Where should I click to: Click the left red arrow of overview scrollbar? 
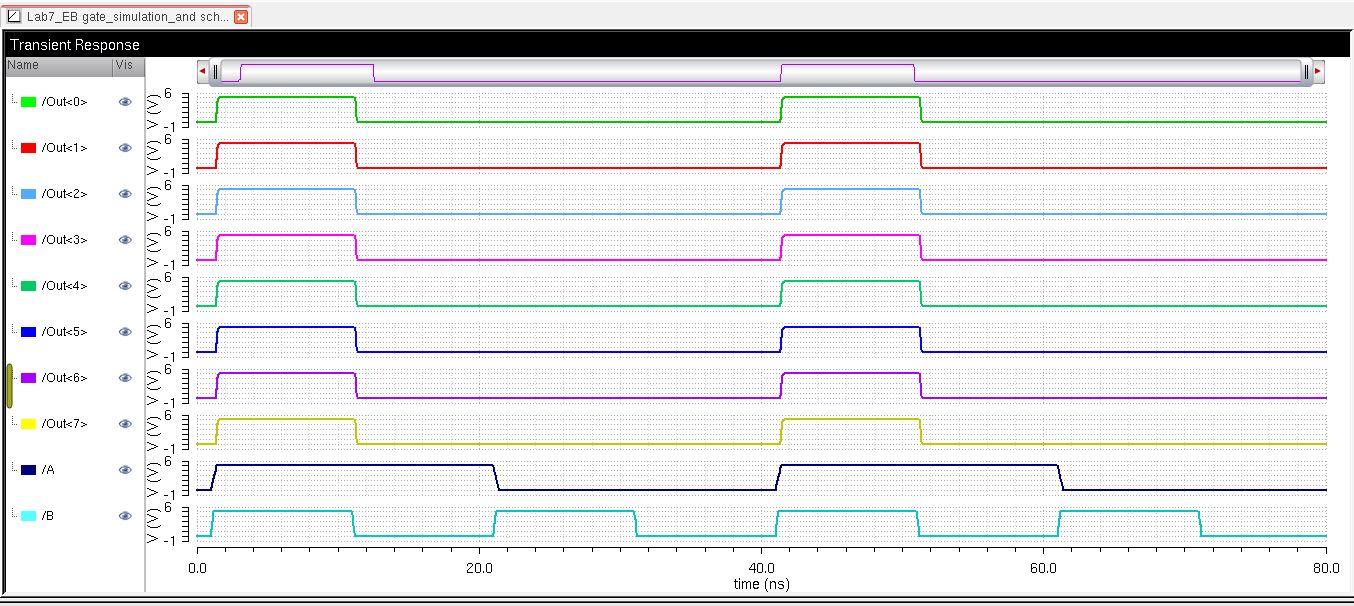tap(203, 71)
